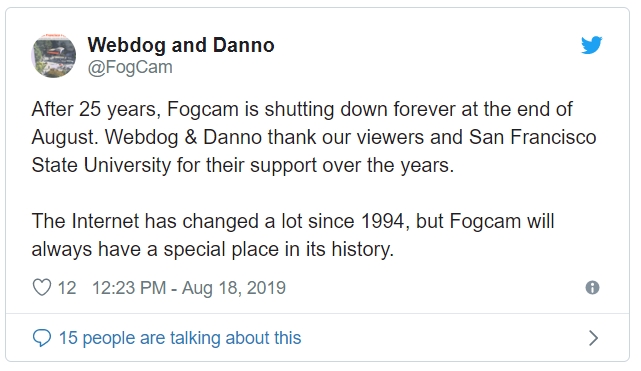The height and width of the screenshot is (371, 641).
Task: View 15 people are talking about this
Action: 180,338
